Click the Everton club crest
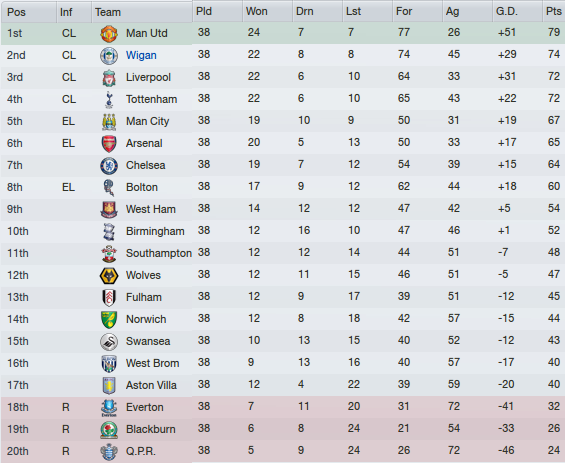 pos(108,408)
